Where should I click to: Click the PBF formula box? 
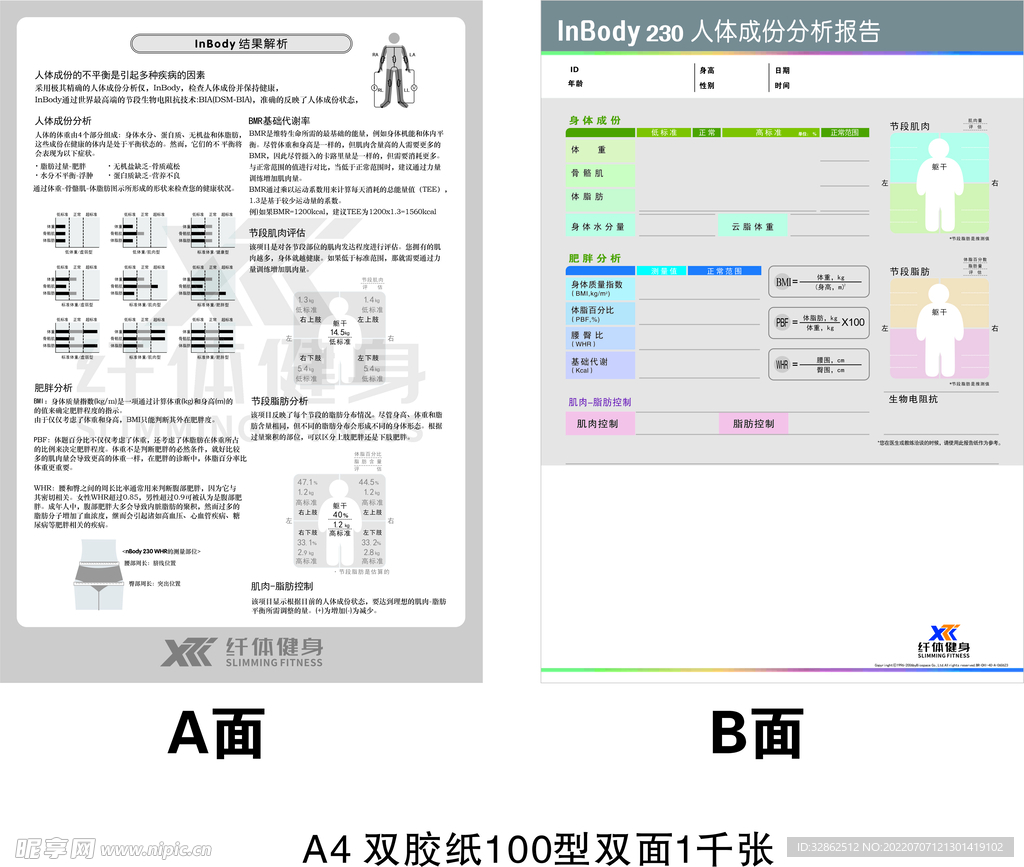(819, 323)
